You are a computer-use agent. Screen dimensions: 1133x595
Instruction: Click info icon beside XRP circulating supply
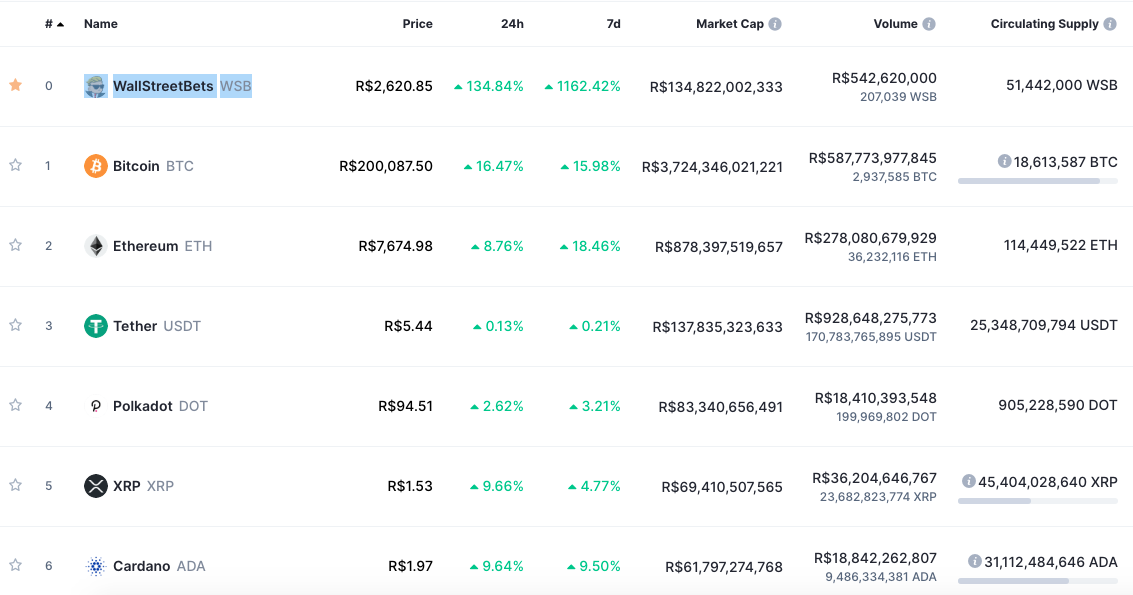pyautogui.click(x=969, y=481)
